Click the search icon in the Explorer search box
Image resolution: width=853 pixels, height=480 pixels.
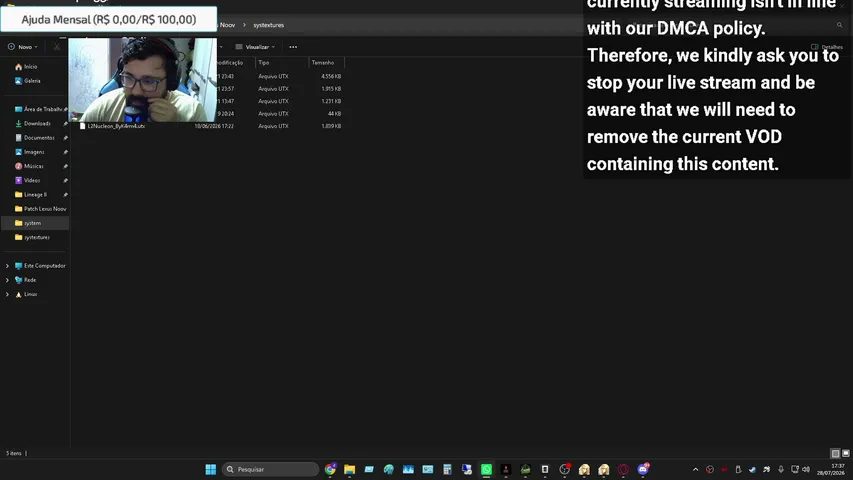pyautogui.click(x=839, y=25)
